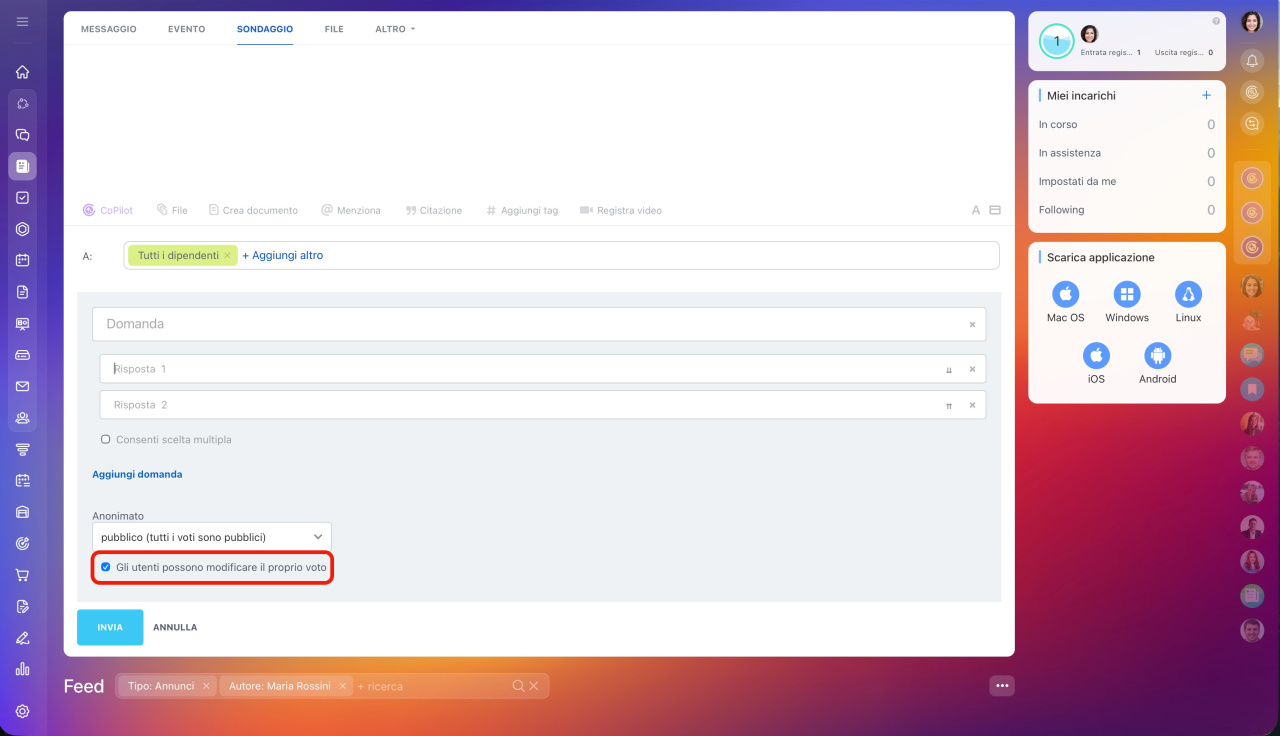Click the Android app download icon

pyautogui.click(x=1157, y=355)
